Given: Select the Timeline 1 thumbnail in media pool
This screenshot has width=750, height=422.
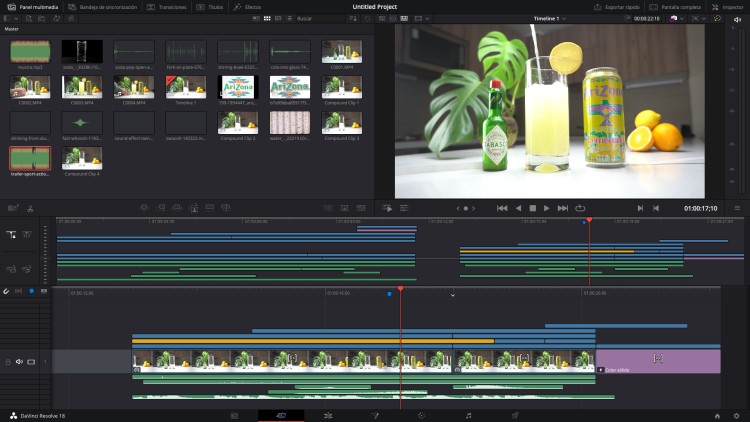Looking at the screenshot, I should tap(186, 87).
